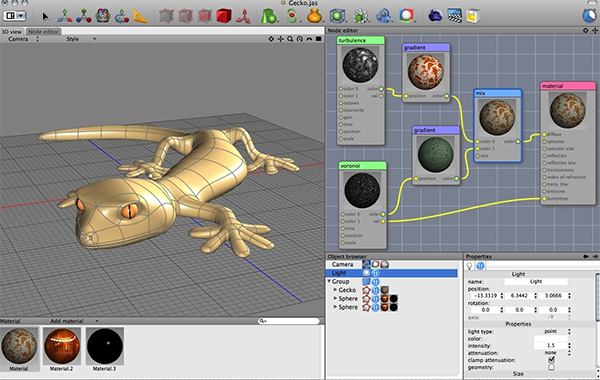Screen dimensions: 600x380
Task: Select the yellow triangle ruler measure tool
Action: (x=140, y=16)
